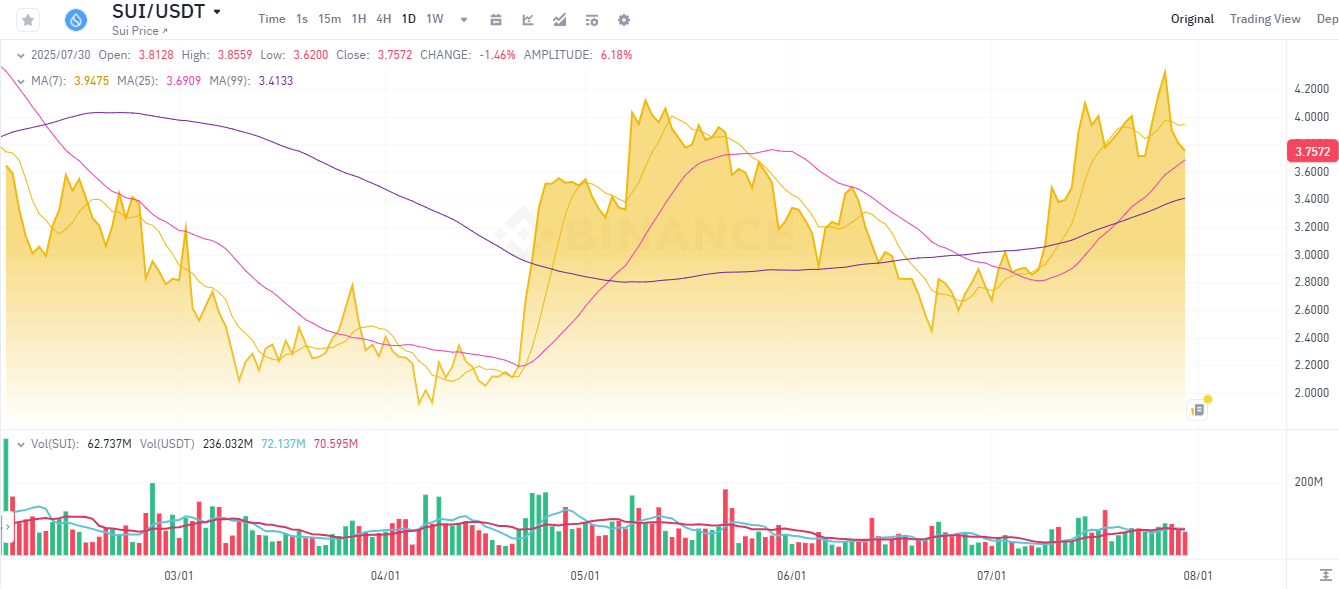Open the calendar date-range picker icon
The height and width of the screenshot is (589, 1339).
(496, 20)
